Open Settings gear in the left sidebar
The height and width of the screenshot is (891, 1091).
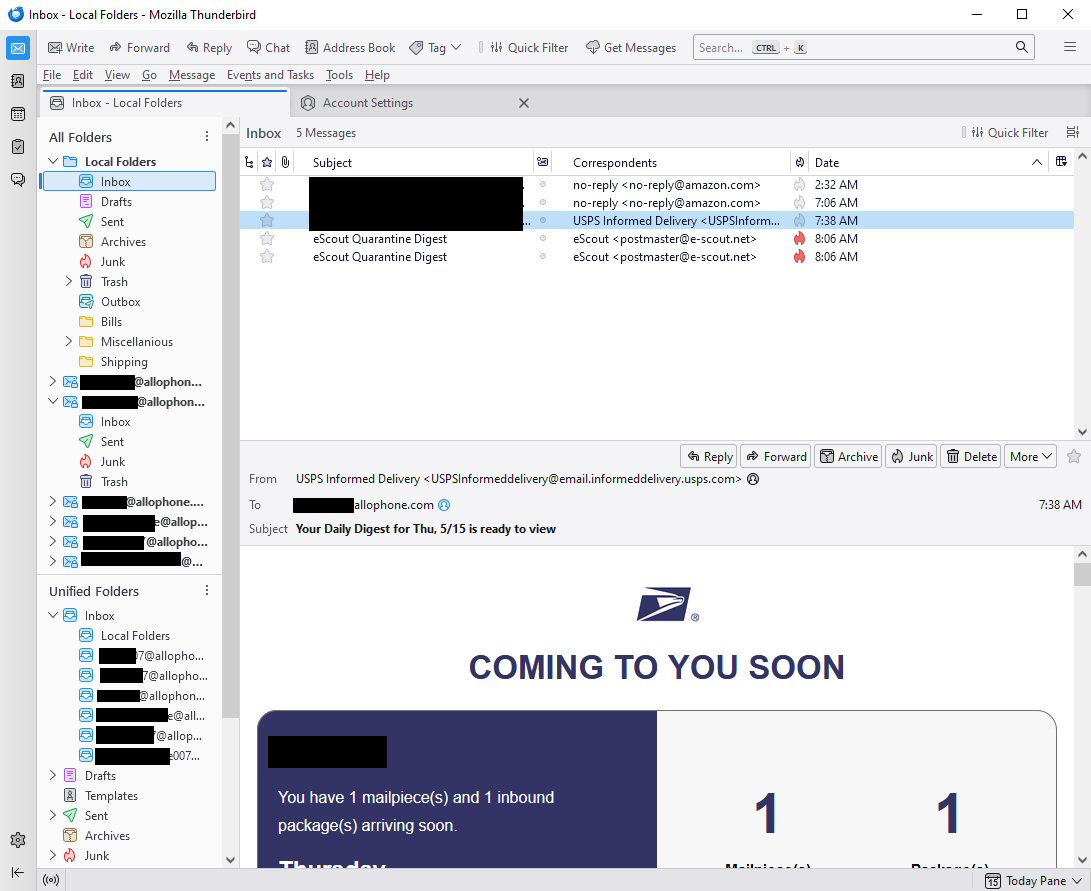[18, 840]
